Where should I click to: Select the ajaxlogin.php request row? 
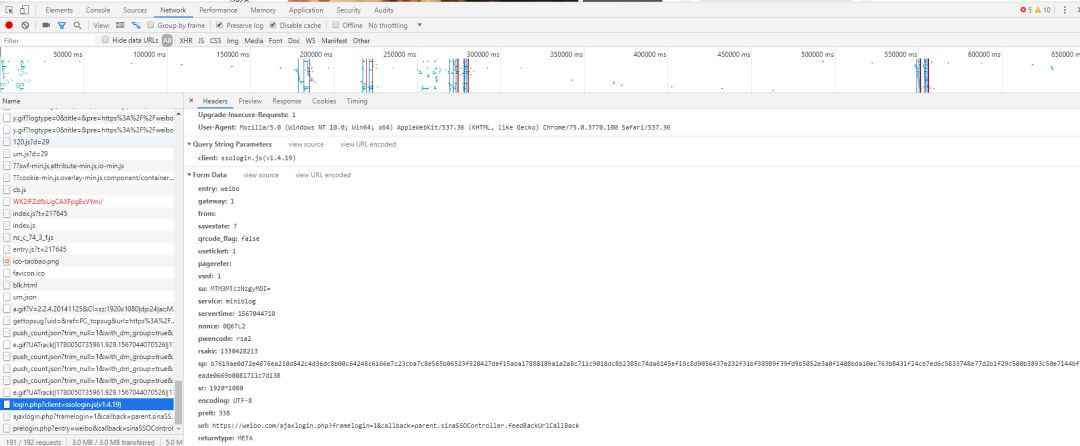[87, 416]
